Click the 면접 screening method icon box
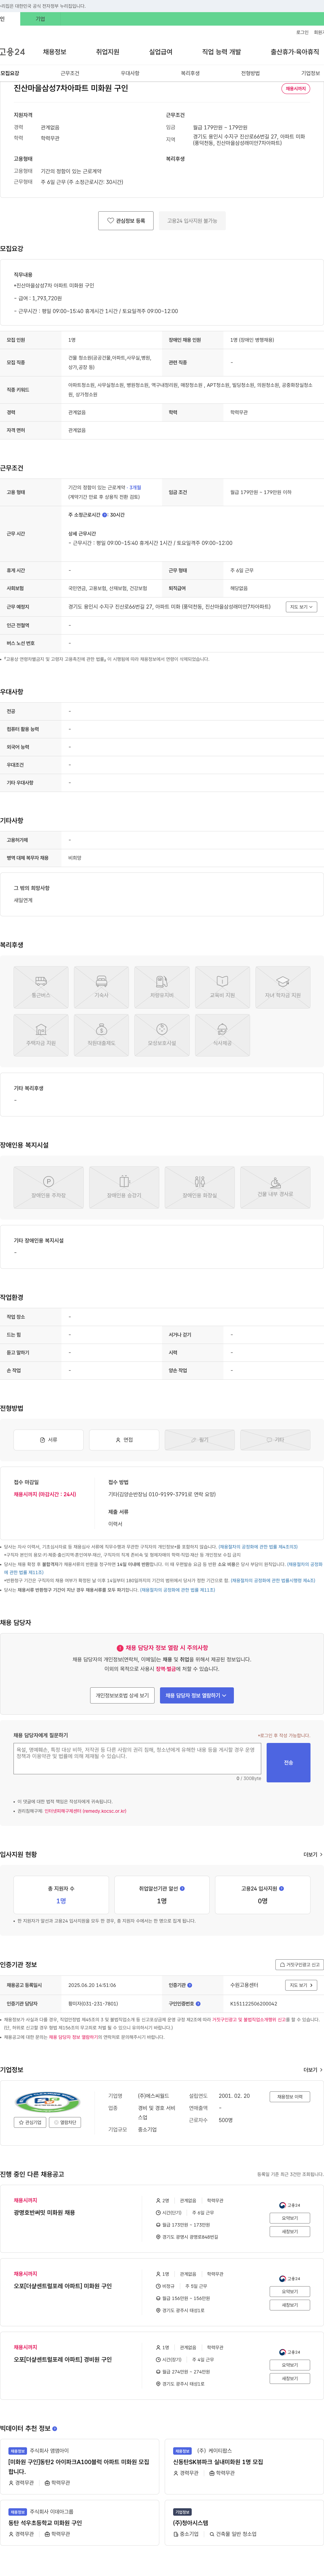 pos(124,1440)
